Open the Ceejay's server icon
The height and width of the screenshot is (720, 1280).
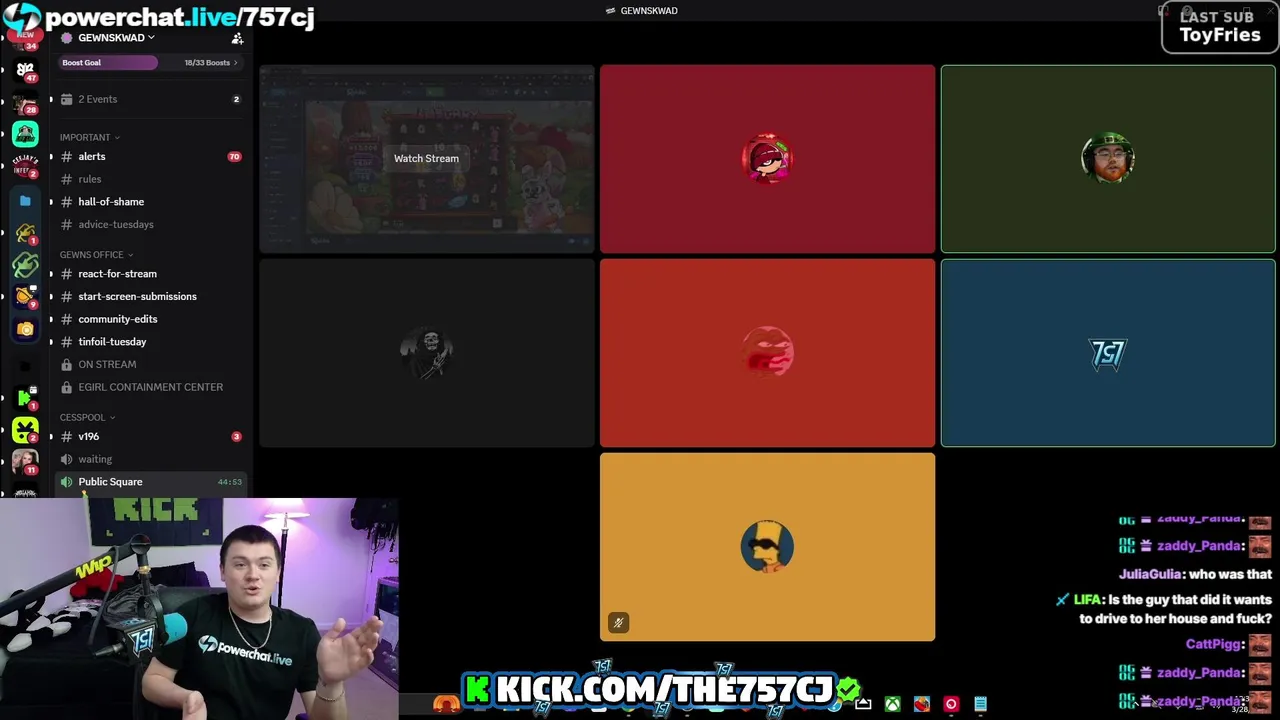point(25,165)
